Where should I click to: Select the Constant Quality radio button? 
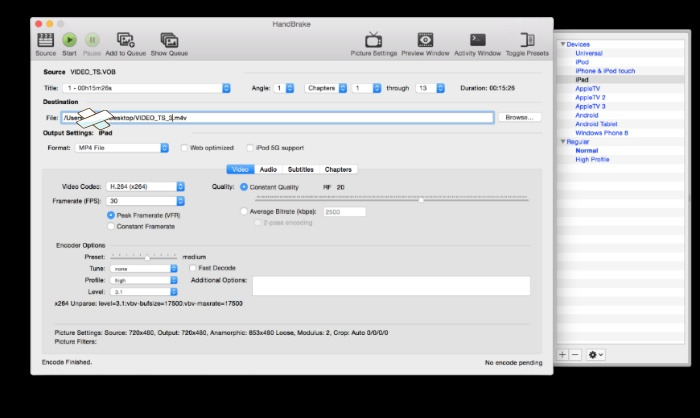click(x=244, y=187)
